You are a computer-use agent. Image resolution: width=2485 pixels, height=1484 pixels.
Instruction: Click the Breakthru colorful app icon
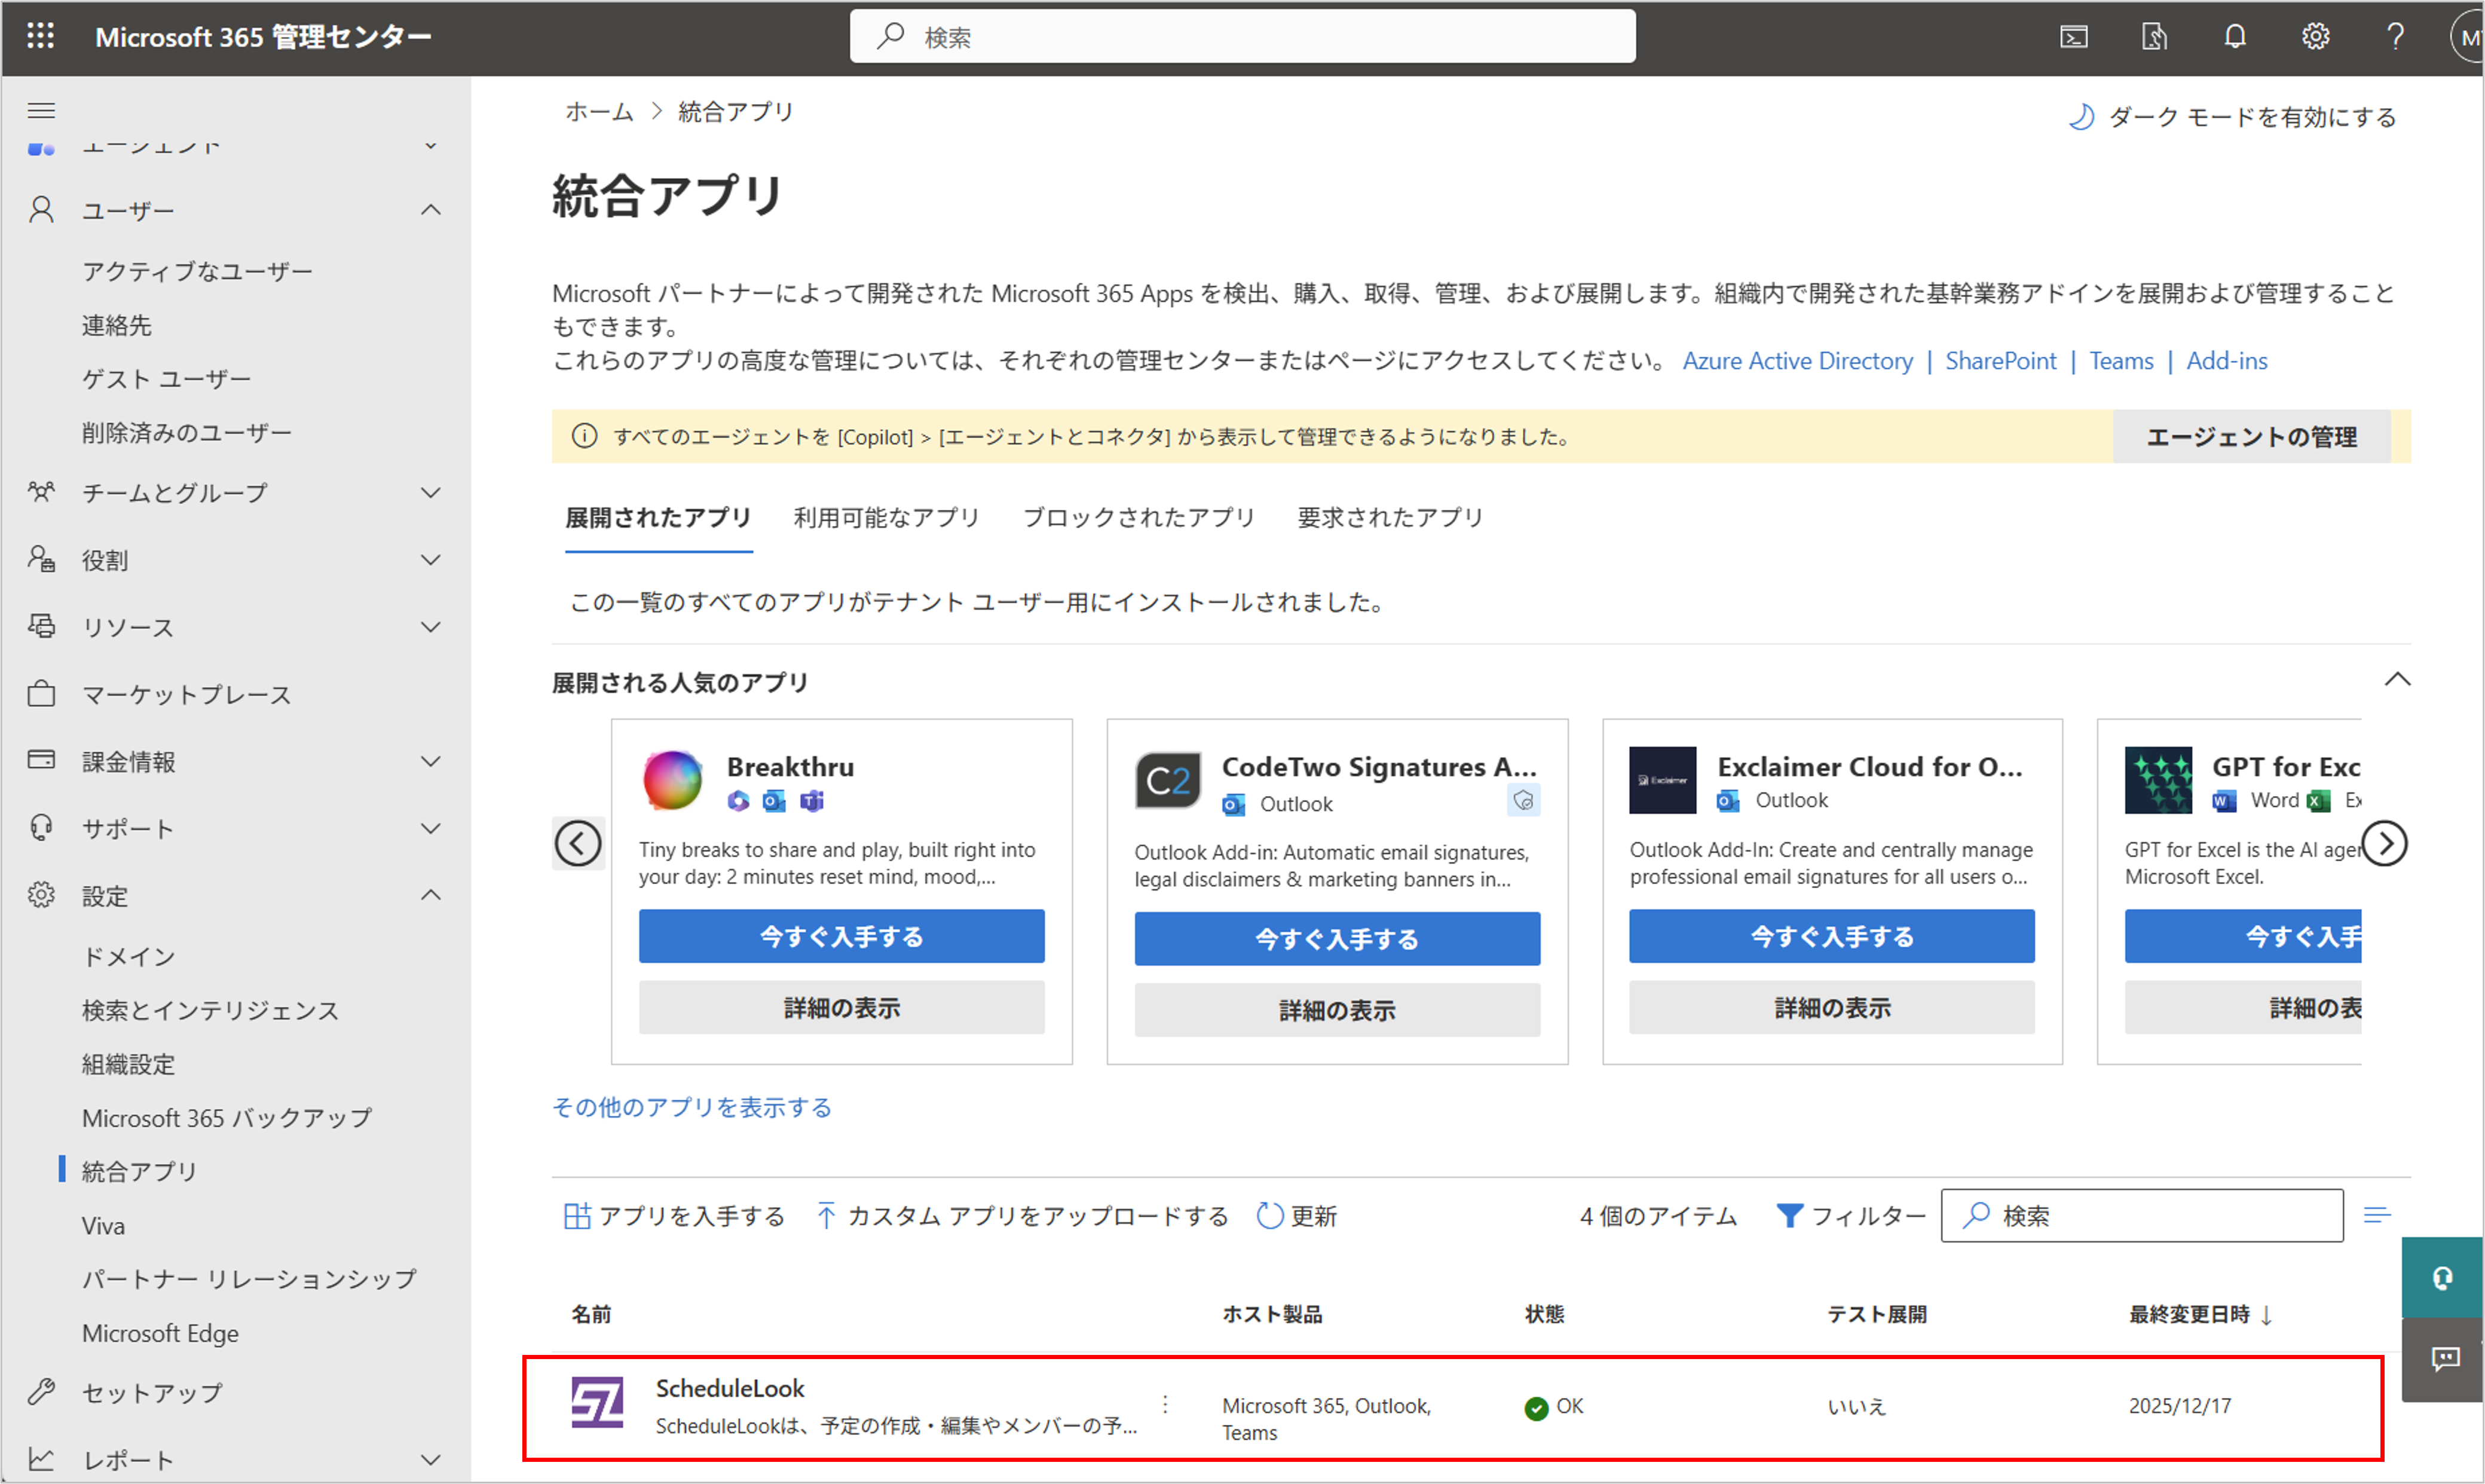pos(672,781)
